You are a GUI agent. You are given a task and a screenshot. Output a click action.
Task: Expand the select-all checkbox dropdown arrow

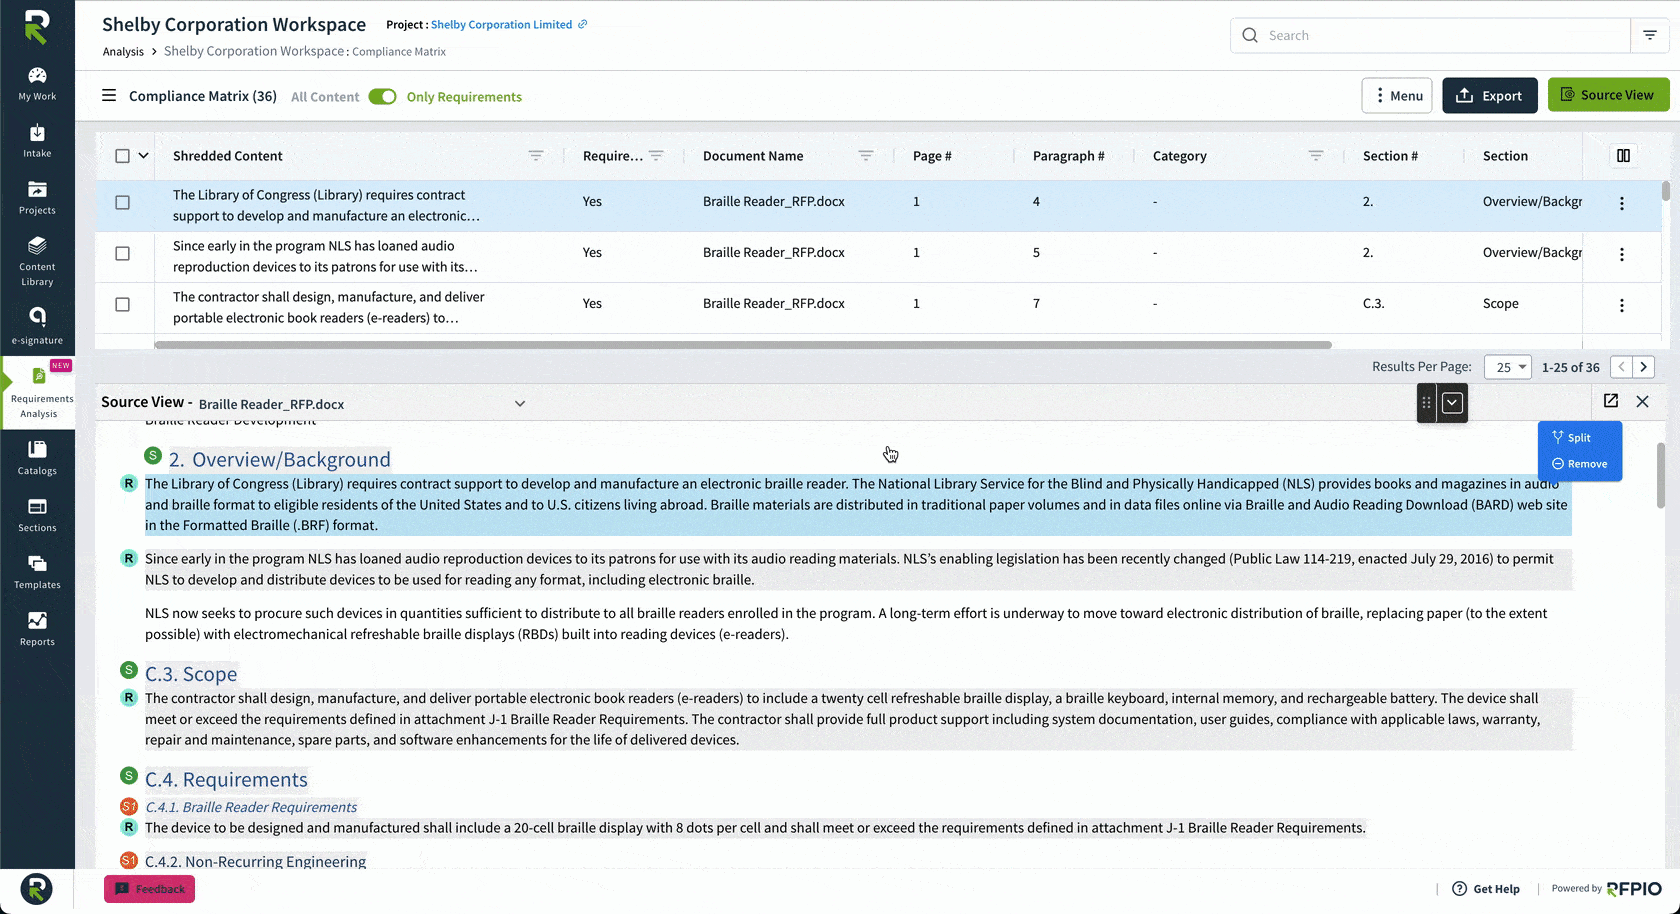(x=143, y=156)
